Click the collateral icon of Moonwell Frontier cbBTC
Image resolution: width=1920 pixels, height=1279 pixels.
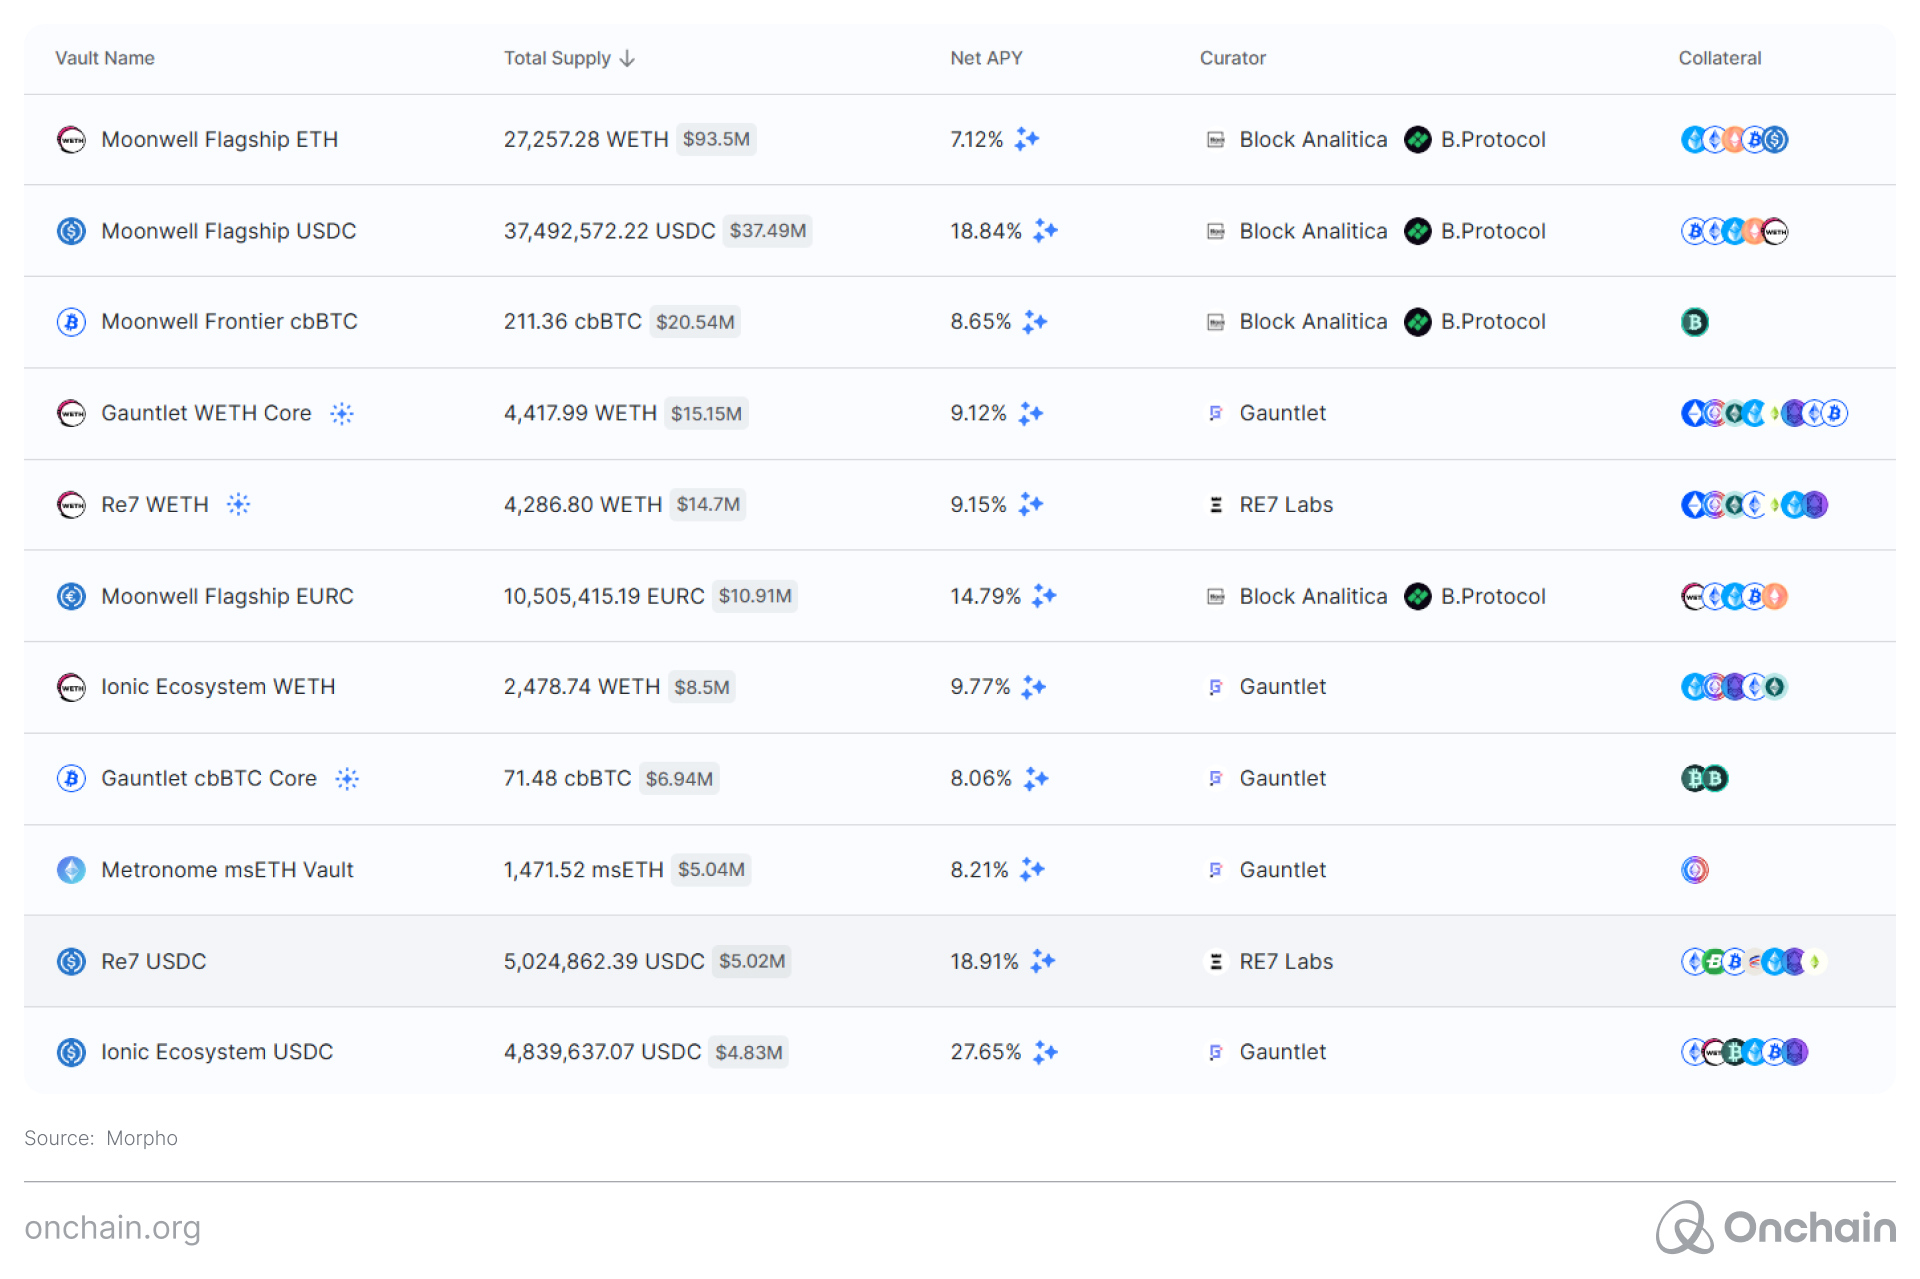coord(1695,322)
